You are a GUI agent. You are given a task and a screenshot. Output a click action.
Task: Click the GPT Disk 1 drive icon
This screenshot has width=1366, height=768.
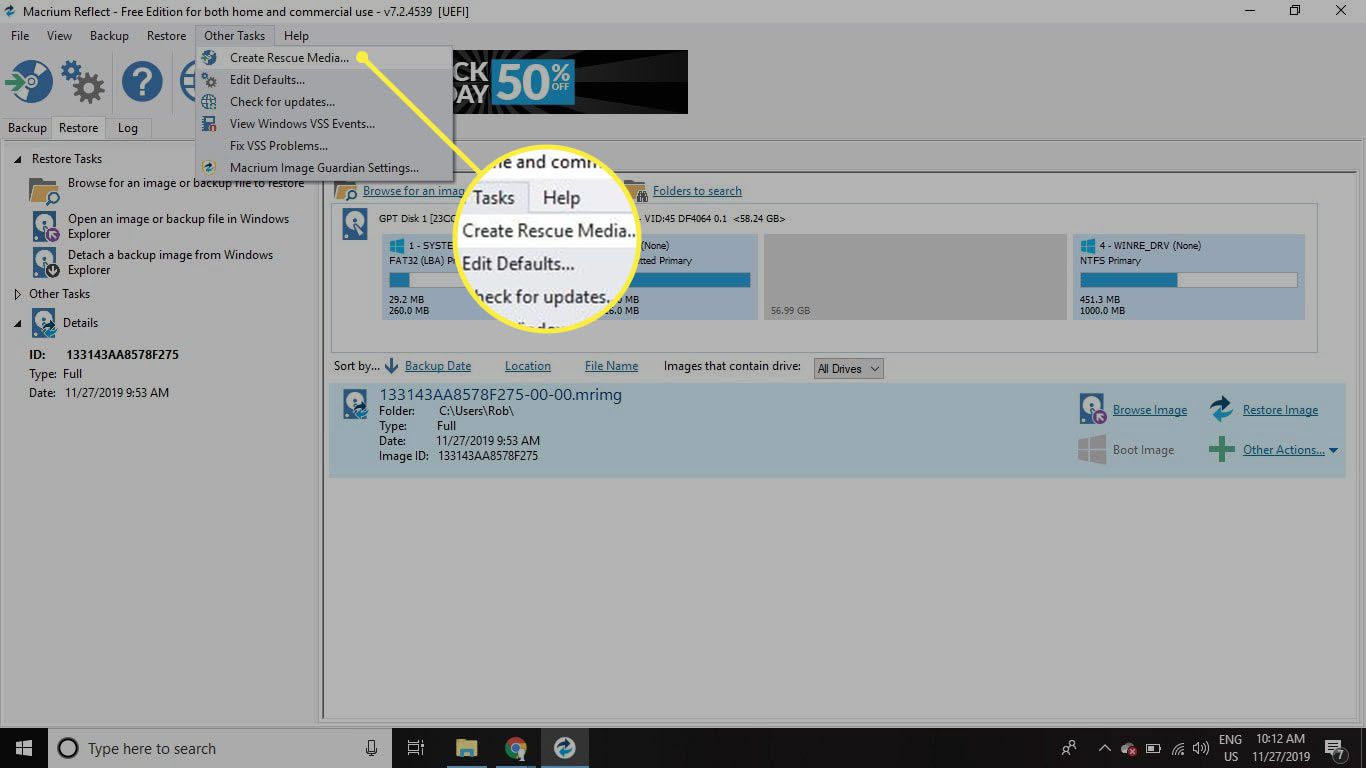coord(354,224)
